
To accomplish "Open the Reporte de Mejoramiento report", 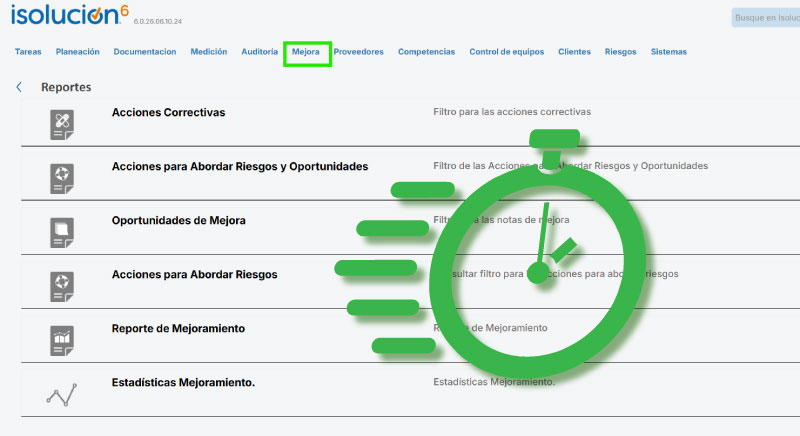I will click(178, 328).
